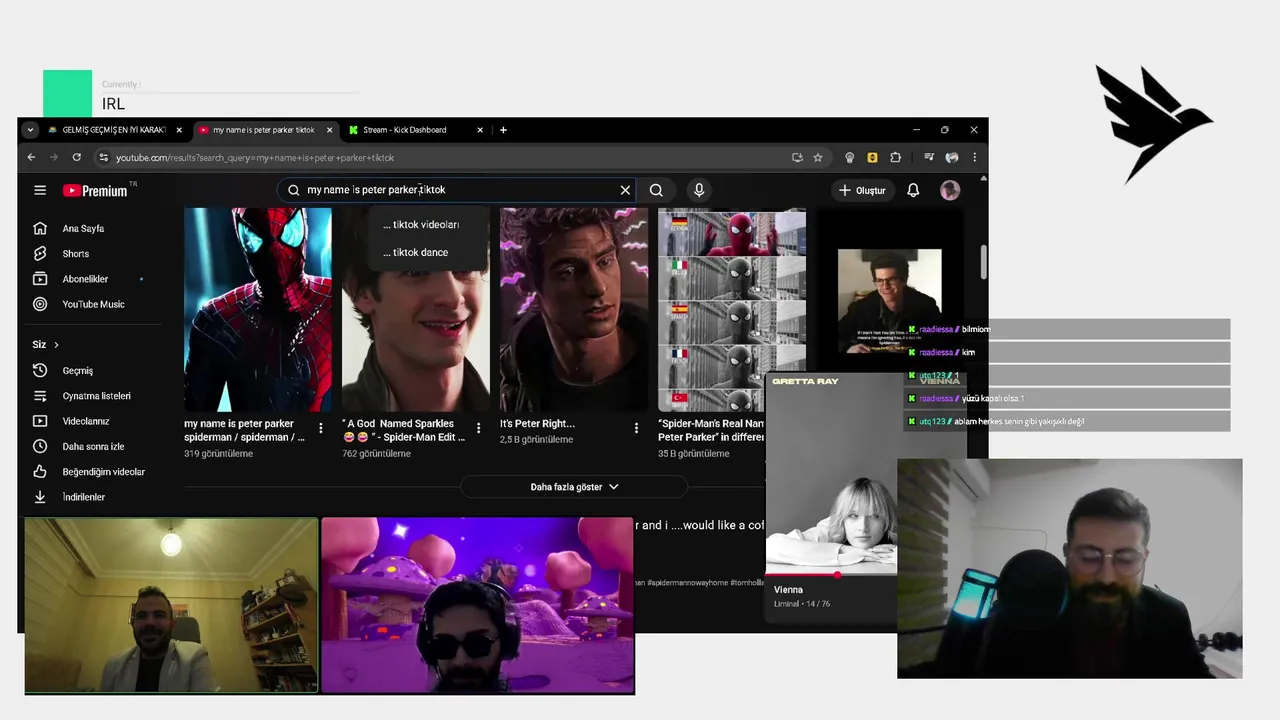Image resolution: width=1280 pixels, height=720 pixels.
Task: Open 'A God Named Sparkles' video title
Action: 403,430
